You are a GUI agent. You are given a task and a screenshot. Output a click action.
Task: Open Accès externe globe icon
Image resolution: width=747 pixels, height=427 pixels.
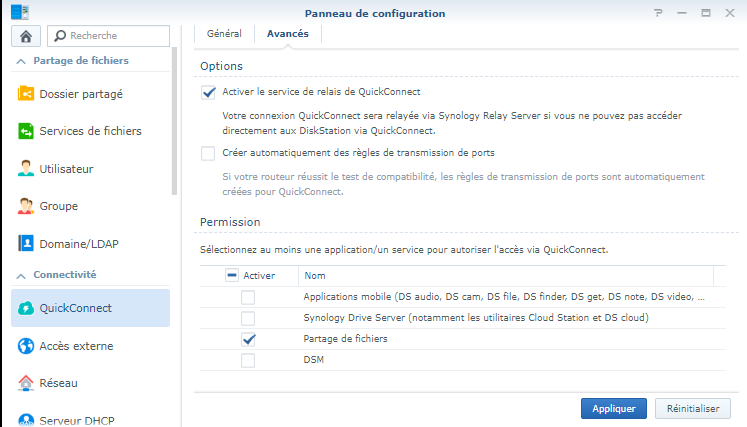[26, 346]
